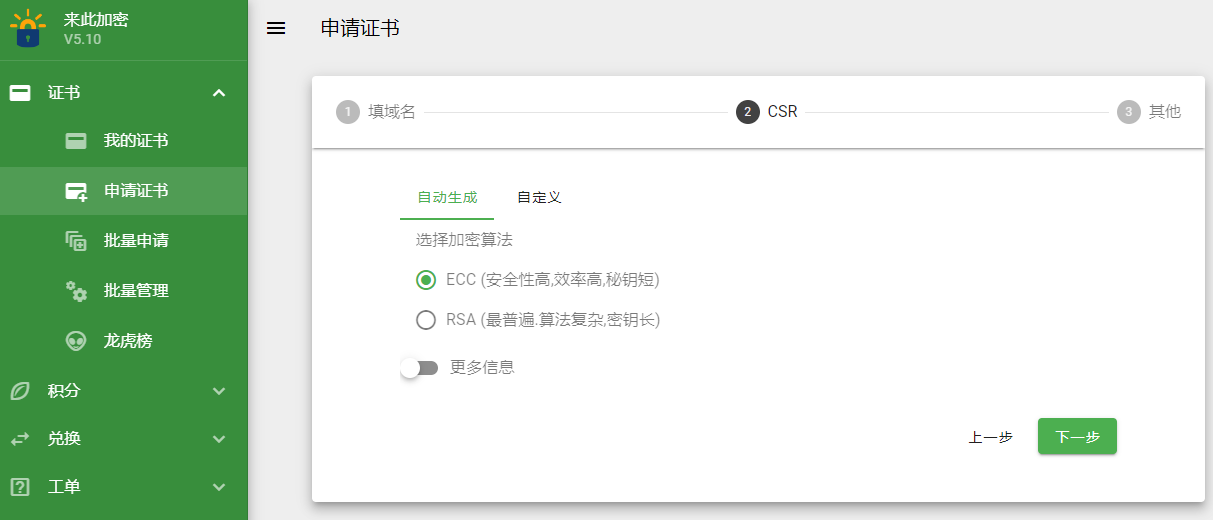Click the 批量申请 copy-plus icon
Screen dimensions: 1213x520
click(x=76, y=241)
